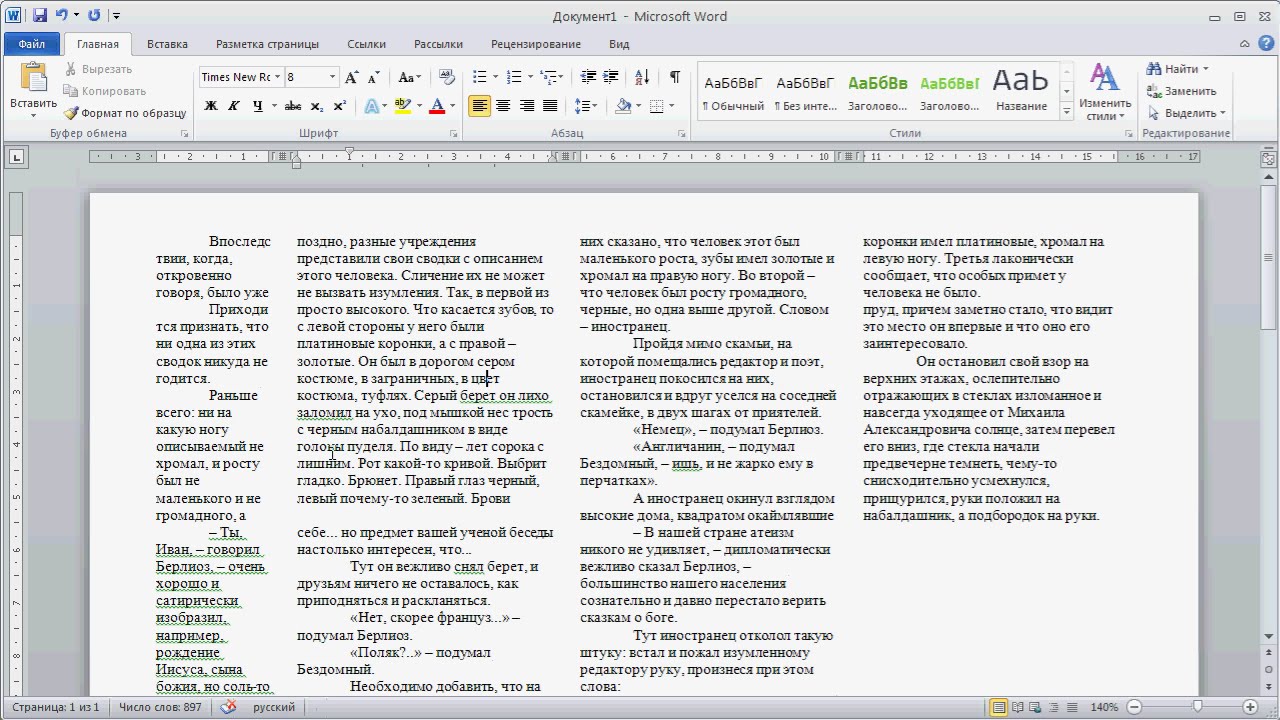This screenshot has height=720, width=1280.
Task: Click the Grow Font icon
Action: pyautogui.click(x=351, y=77)
